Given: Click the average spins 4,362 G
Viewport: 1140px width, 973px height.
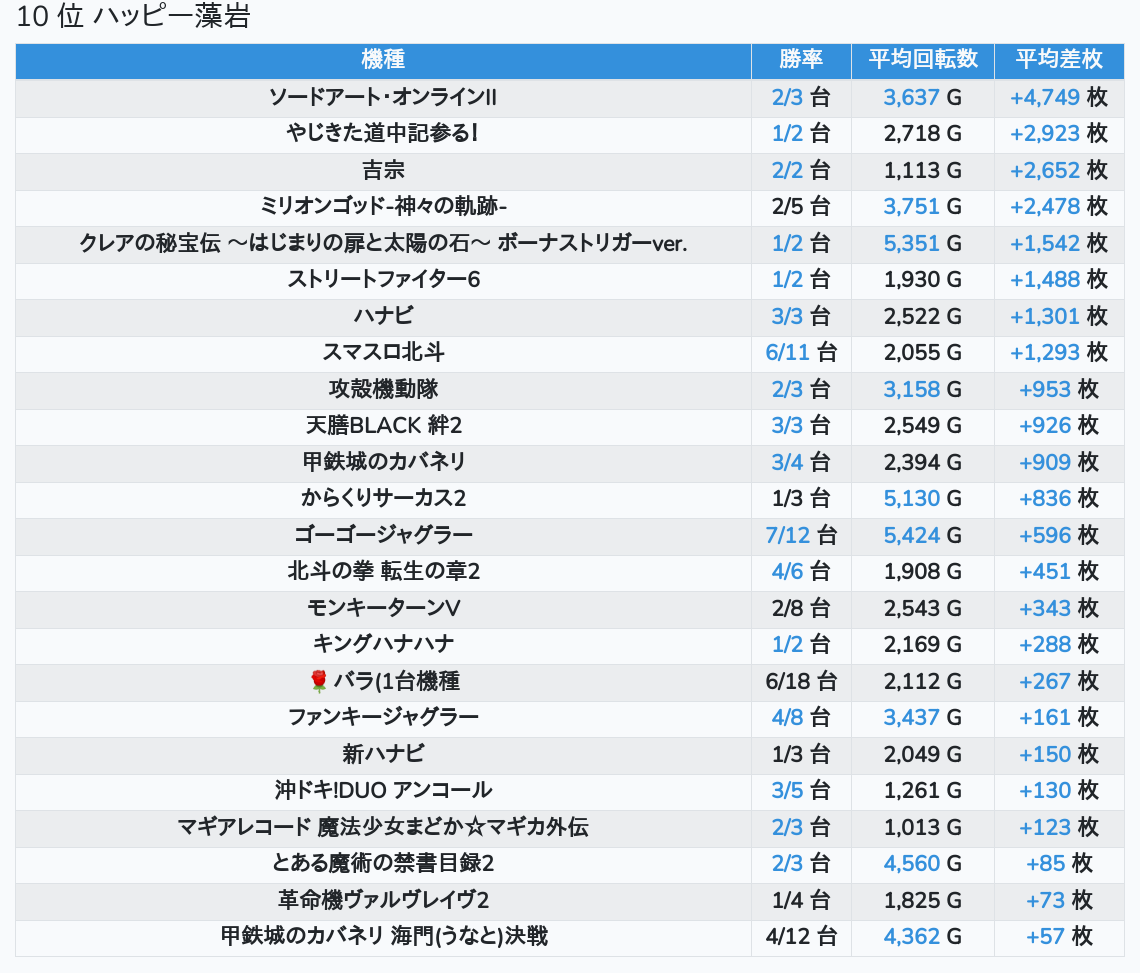Looking at the screenshot, I should (923, 937).
